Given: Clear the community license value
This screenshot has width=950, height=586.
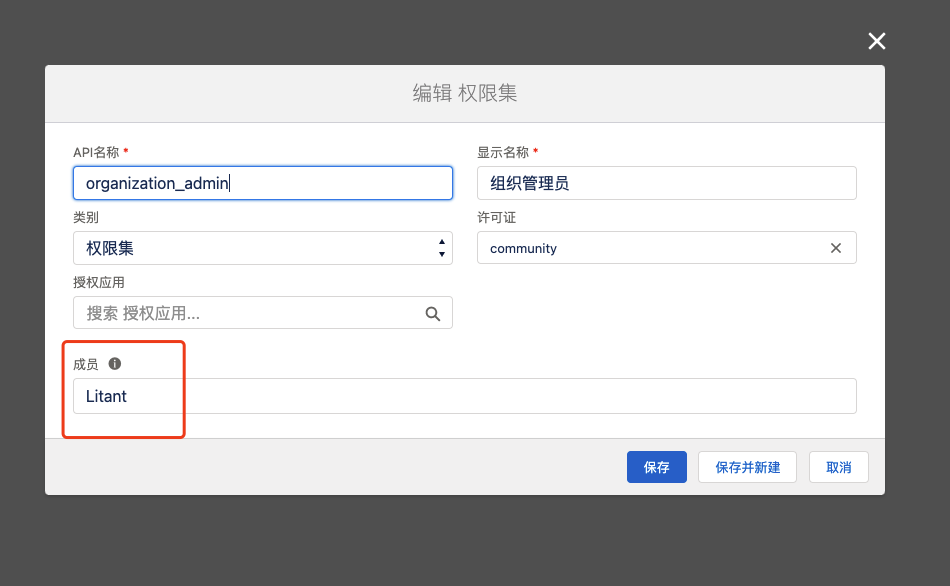Looking at the screenshot, I should coord(835,248).
